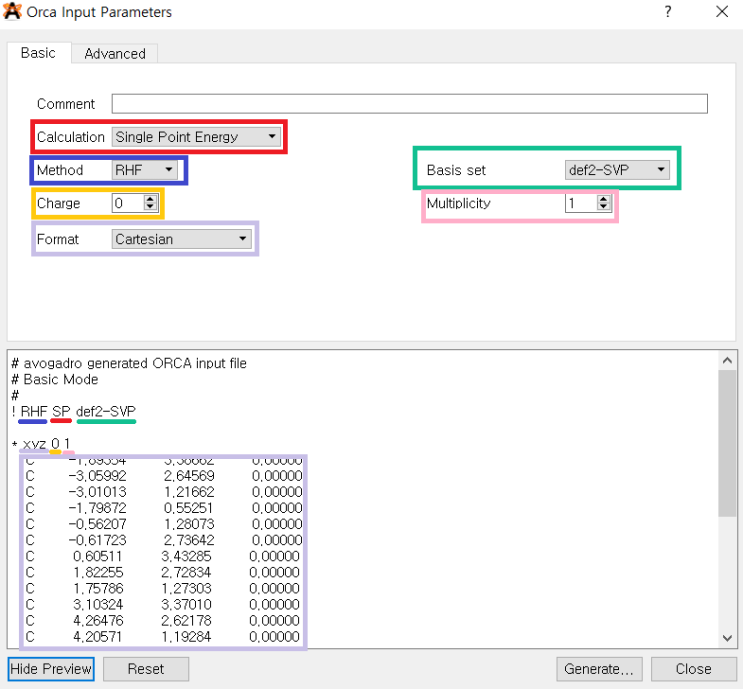
Task: Select the Basic tab
Action: (38, 53)
